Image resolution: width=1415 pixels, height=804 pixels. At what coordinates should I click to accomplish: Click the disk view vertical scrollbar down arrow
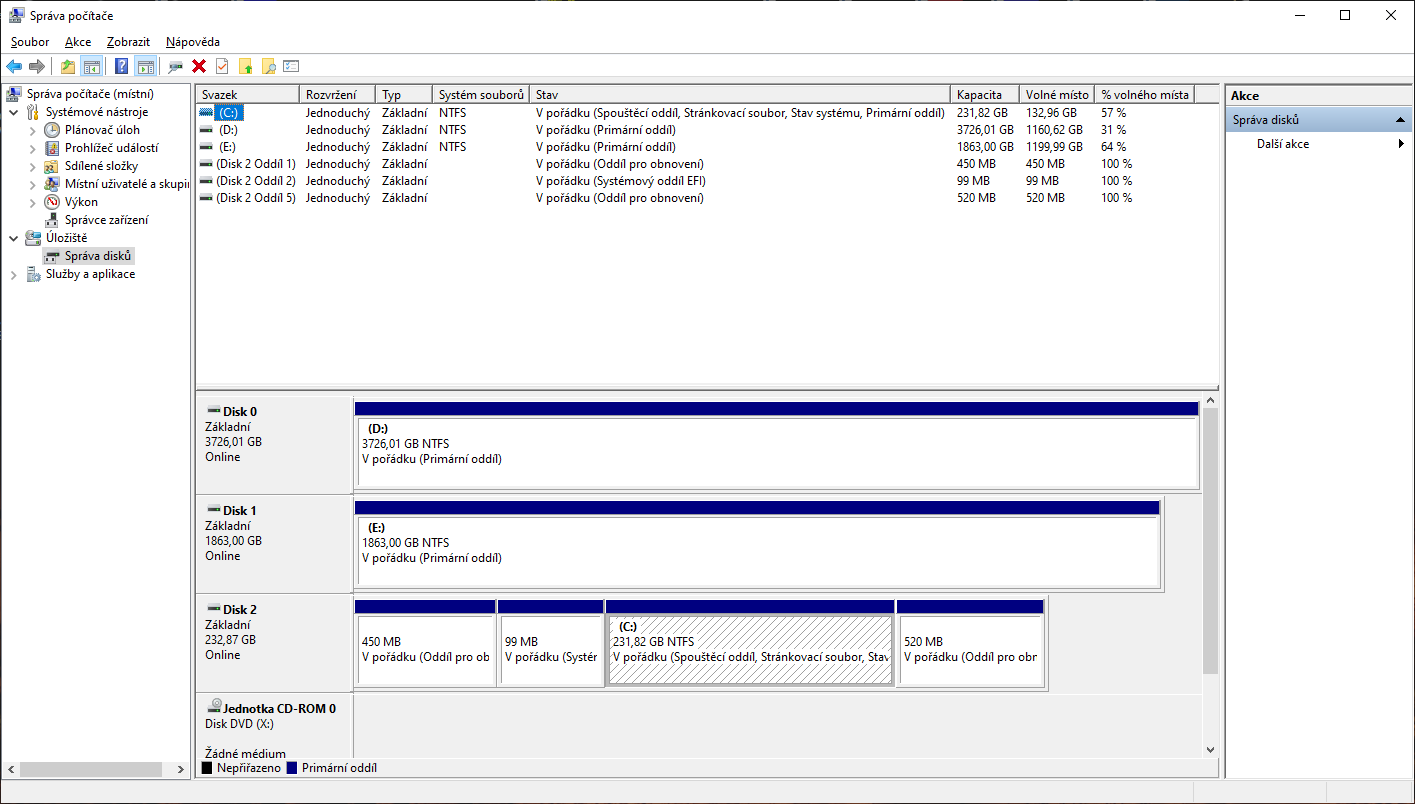point(1210,749)
